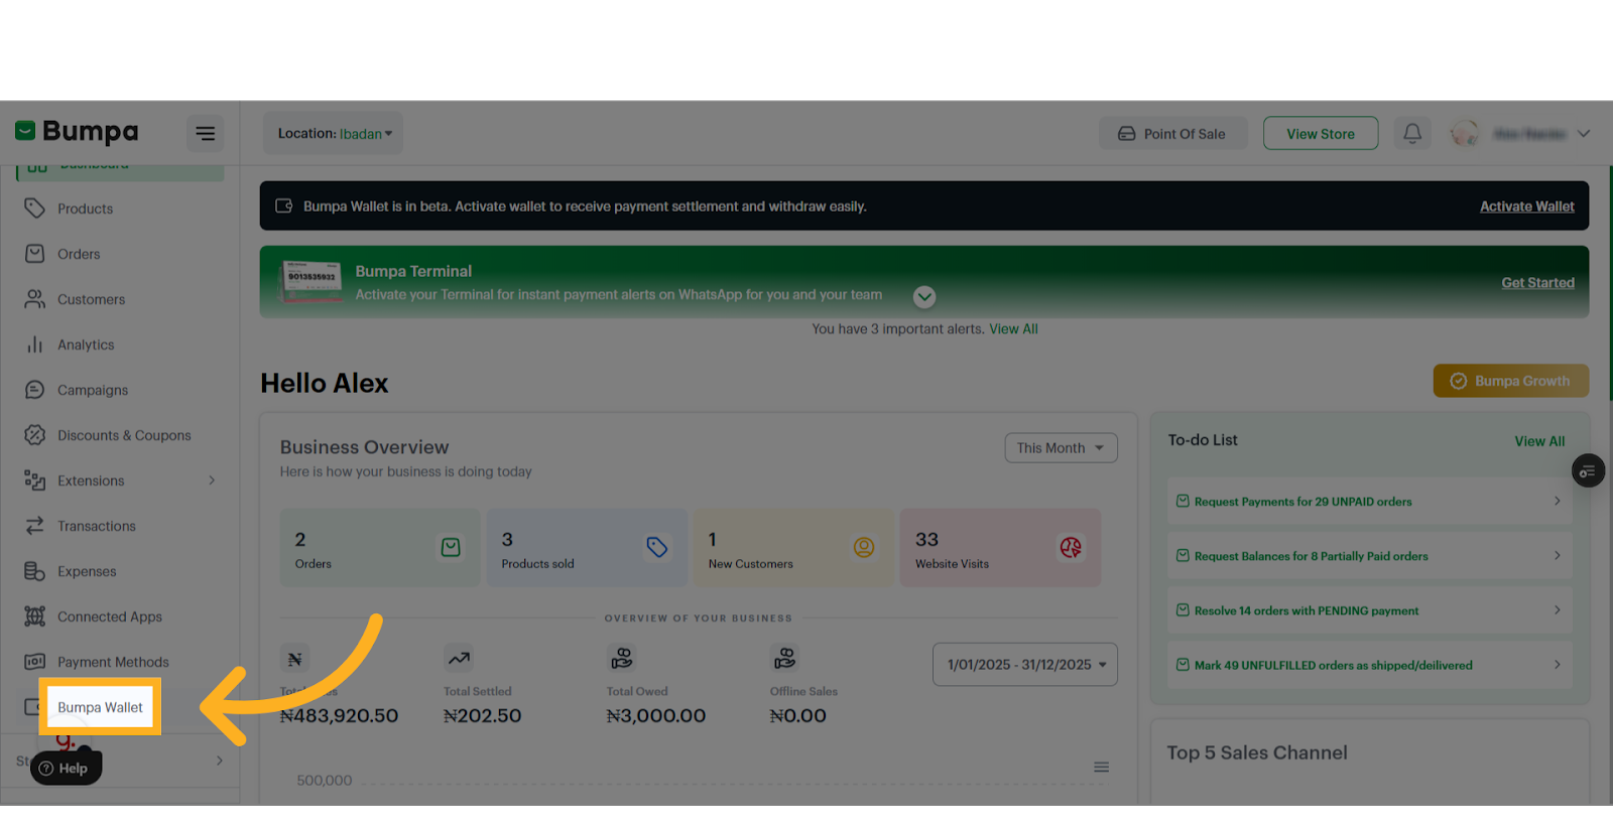This screenshot has width=1613, height=826.
Task: Open Request Balances Partially Paid chevron
Action: (x=1557, y=556)
